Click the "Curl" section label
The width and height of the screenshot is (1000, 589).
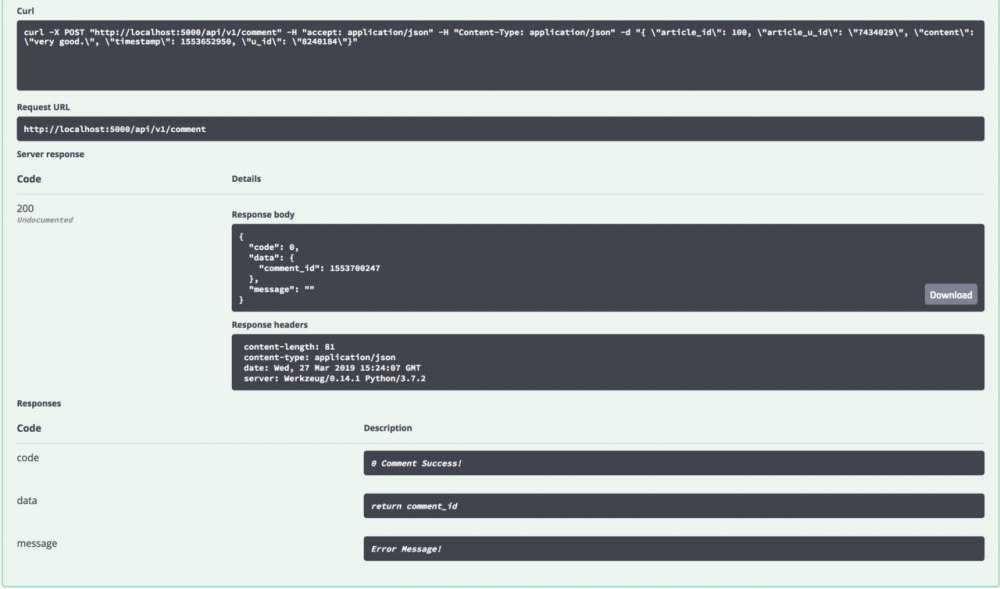pyautogui.click(x=26, y=9)
